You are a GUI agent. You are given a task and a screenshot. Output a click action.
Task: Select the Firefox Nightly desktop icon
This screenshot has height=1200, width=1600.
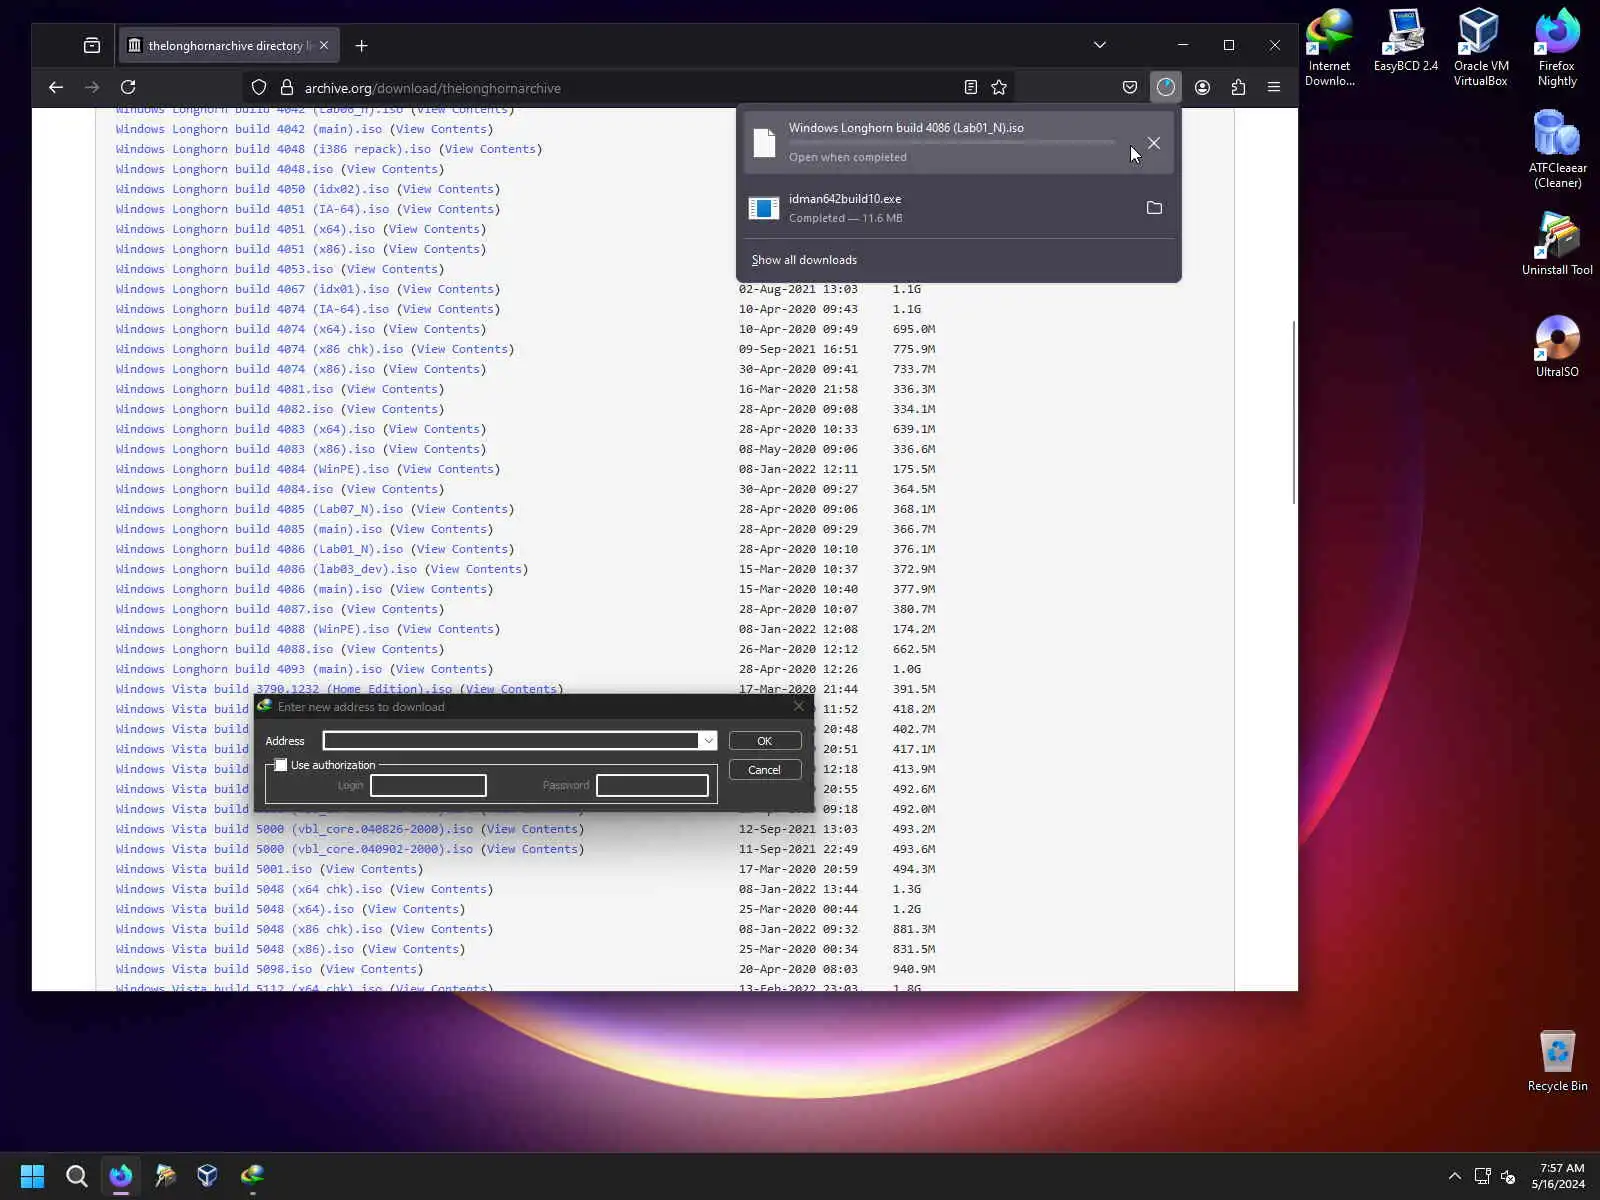pos(1557,48)
